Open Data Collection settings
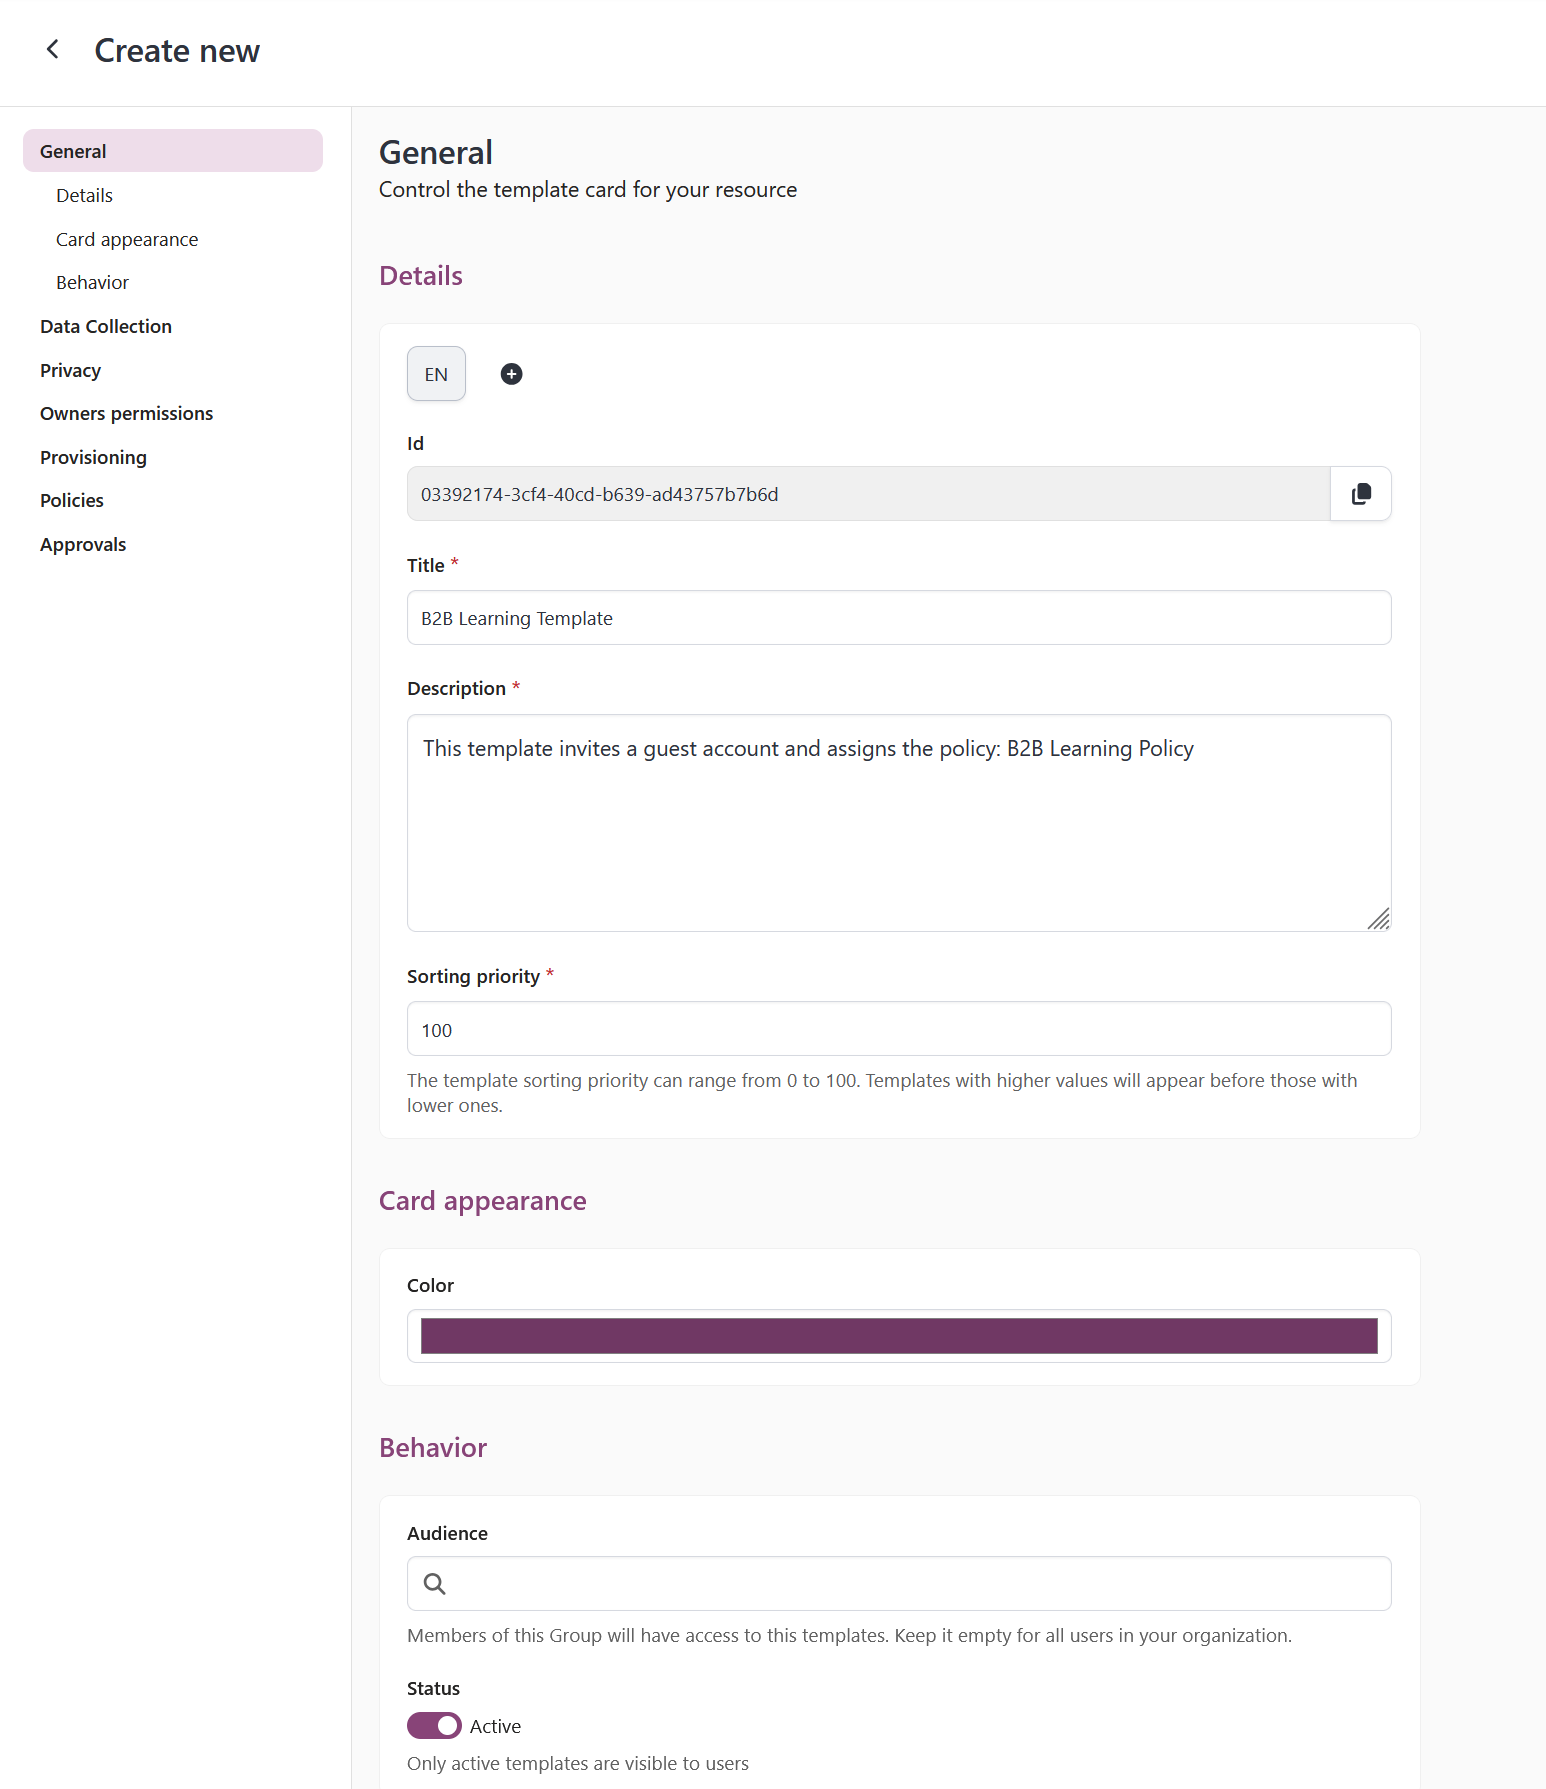Viewport: 1546px width, 1789px height. point(105,325)
